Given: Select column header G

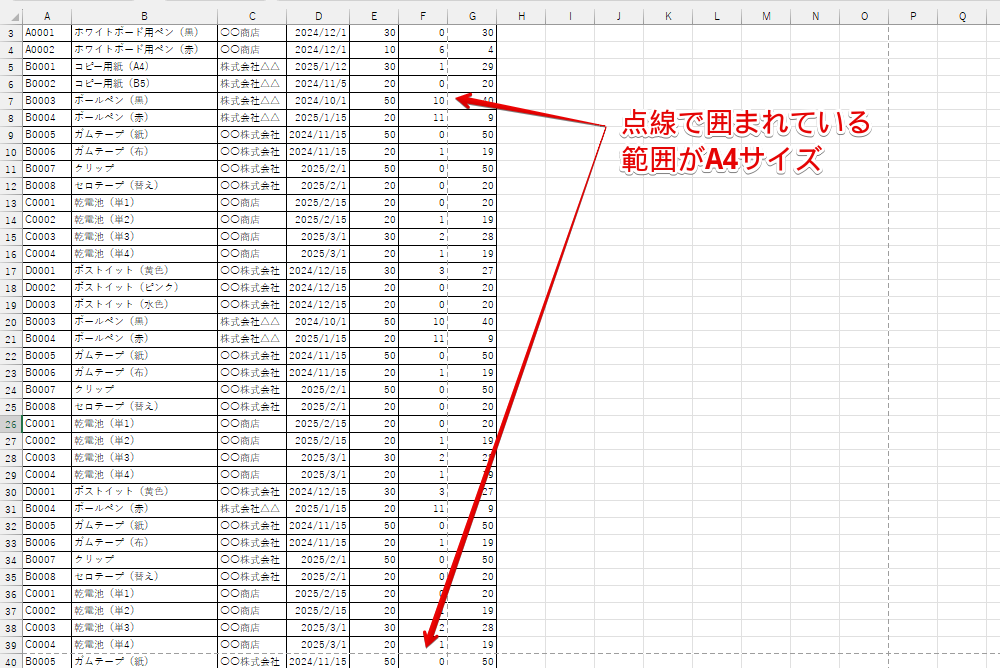Looking at the screenshot, I should tap(471, 16).
